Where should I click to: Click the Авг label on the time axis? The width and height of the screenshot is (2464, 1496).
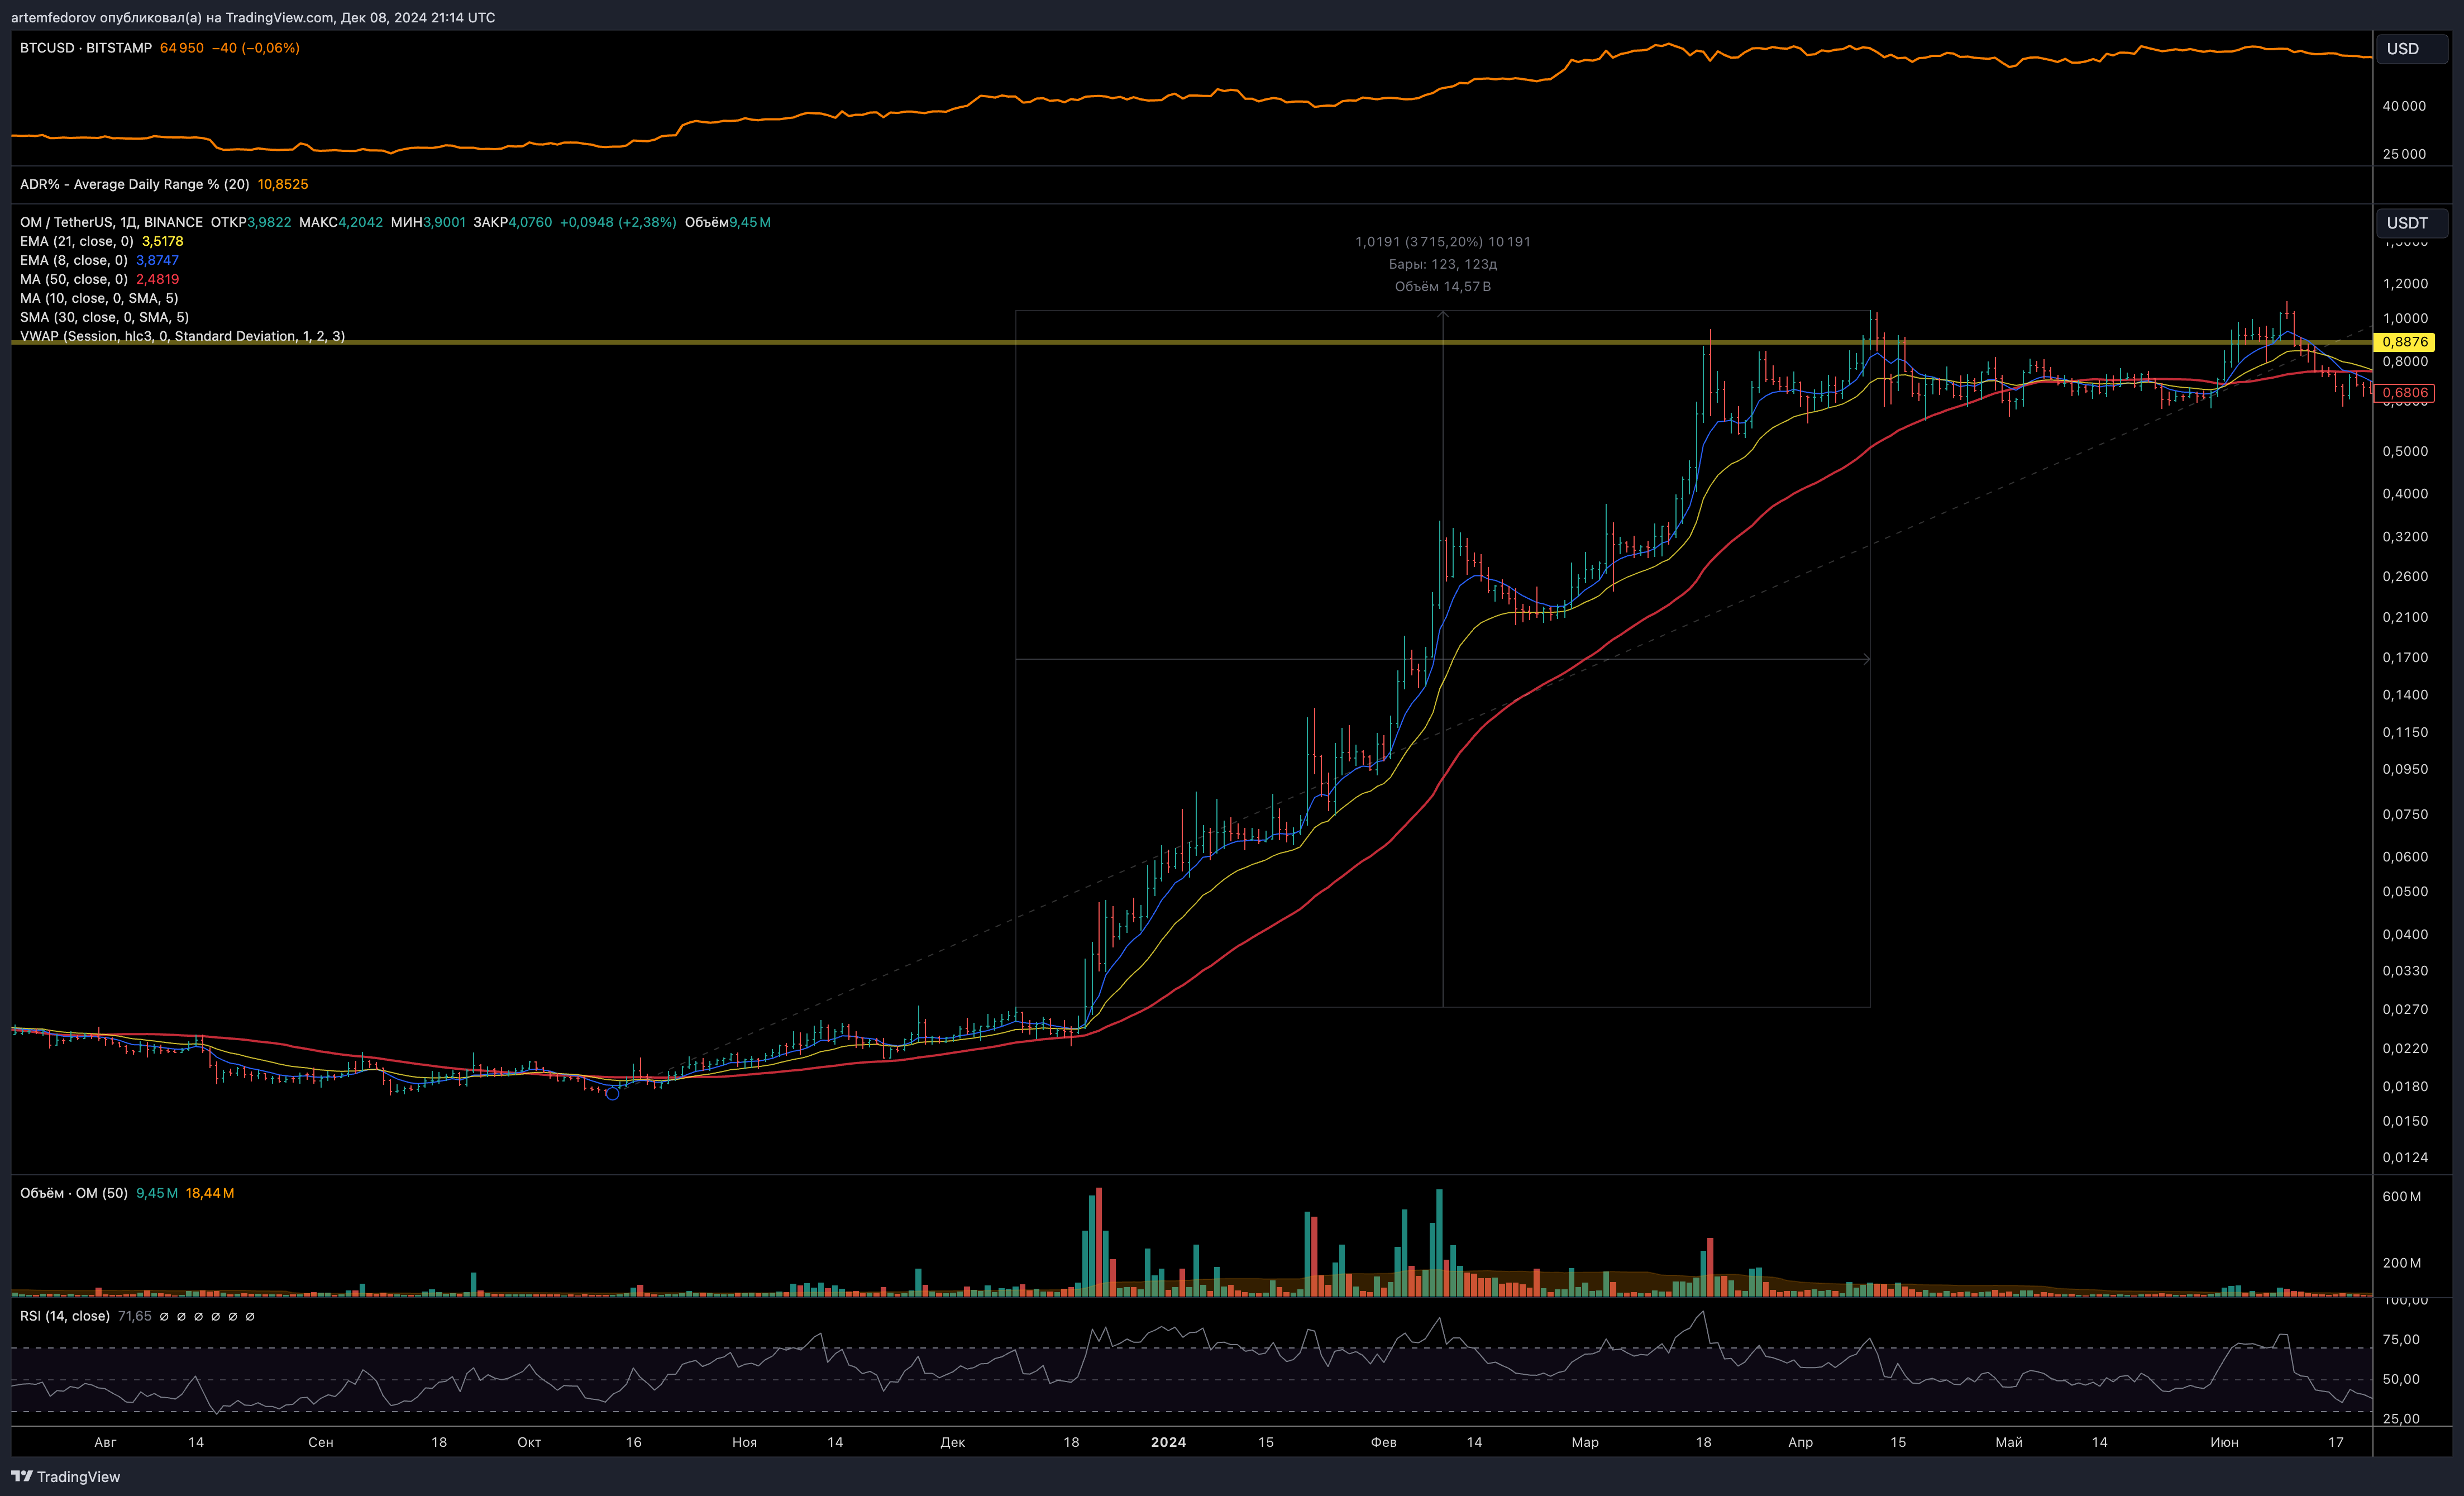[x=105, y=1442]
